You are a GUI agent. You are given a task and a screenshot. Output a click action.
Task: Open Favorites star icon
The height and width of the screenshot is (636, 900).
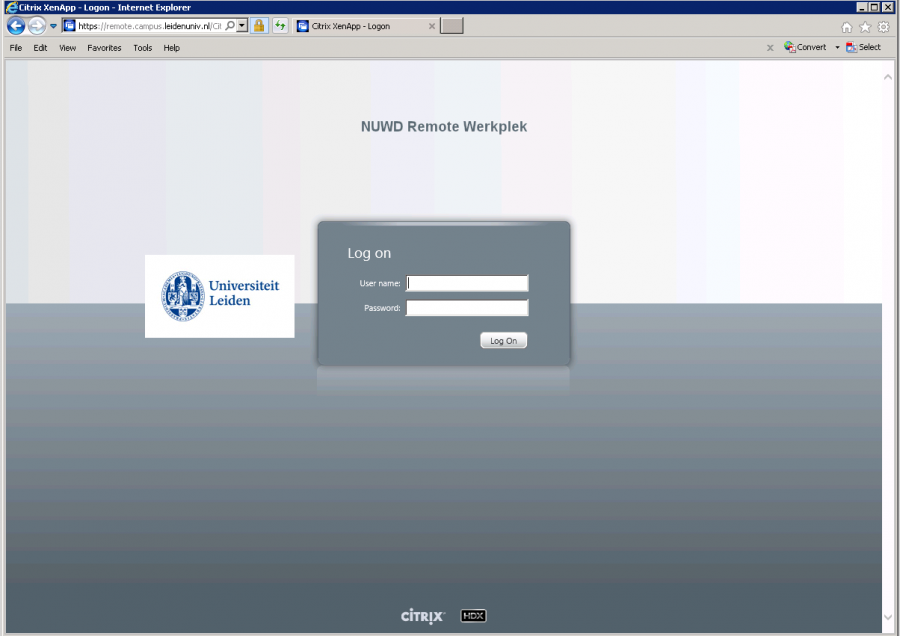pos(865,27)
